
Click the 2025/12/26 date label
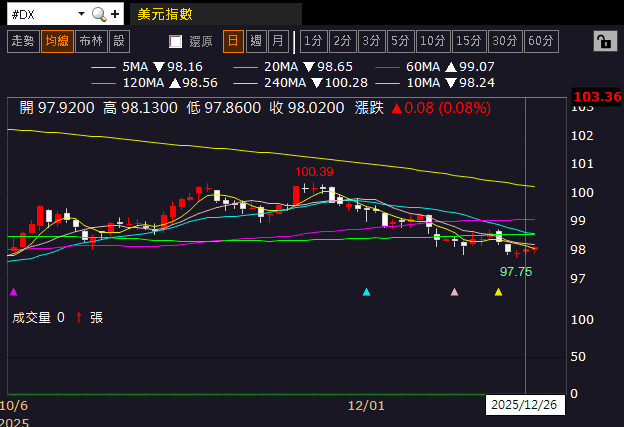click(x=525, y=405)
